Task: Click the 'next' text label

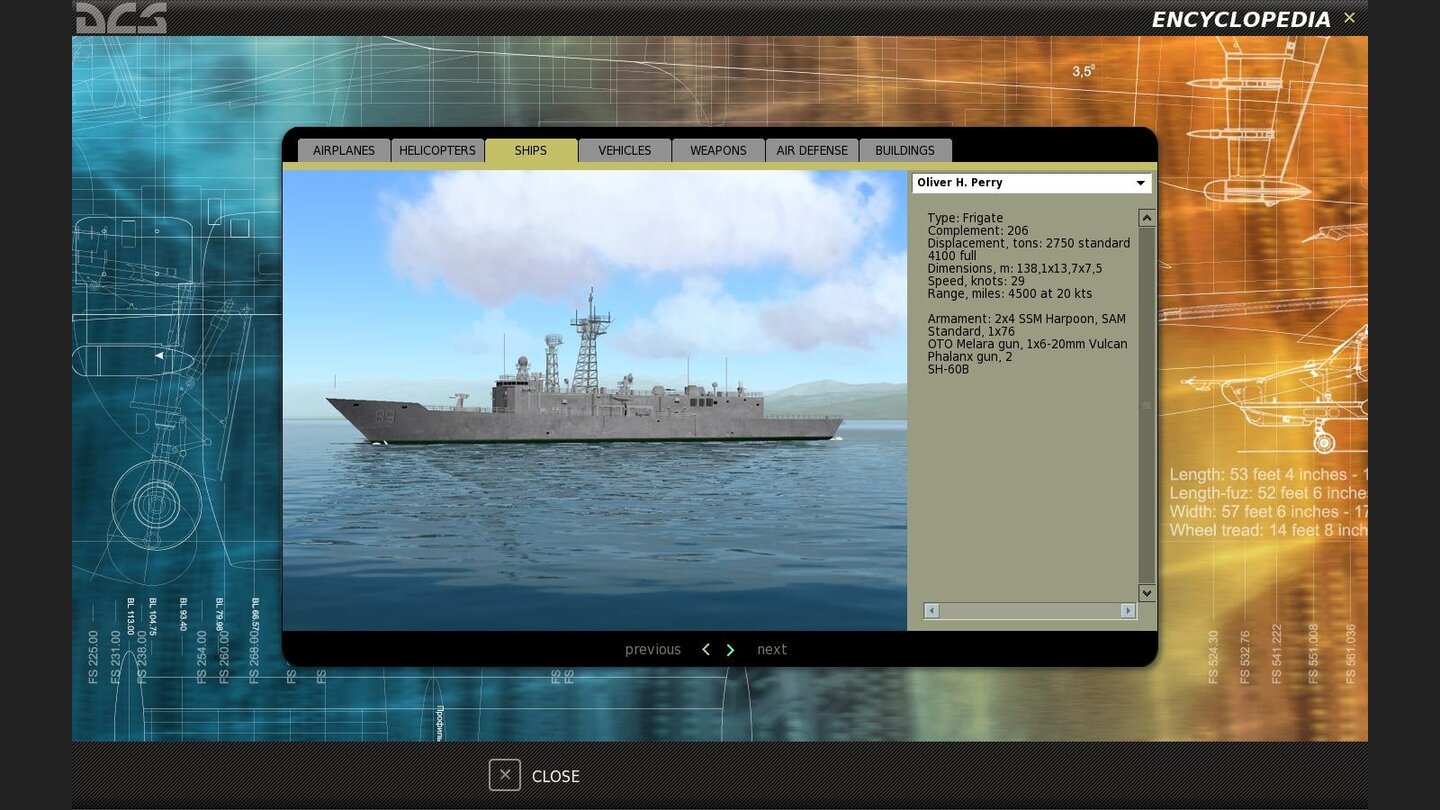Action: 772,650
